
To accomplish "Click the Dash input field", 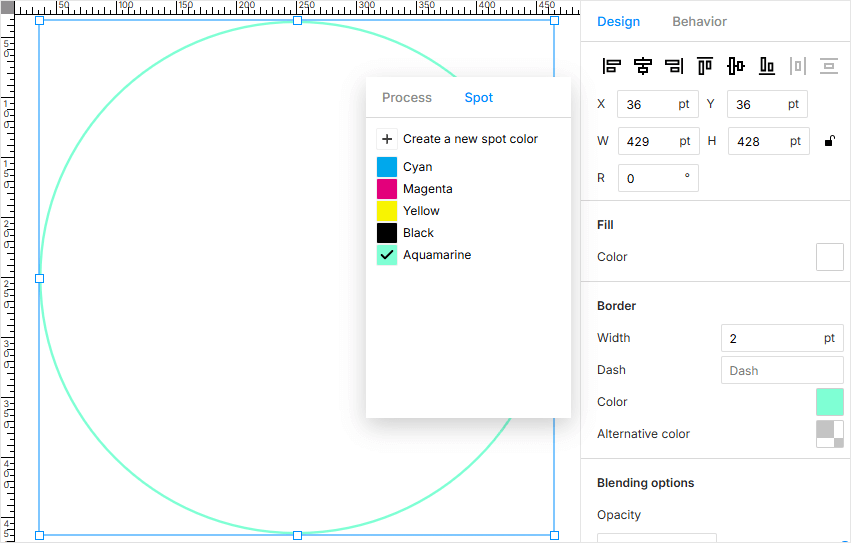I will coord(782,370).
